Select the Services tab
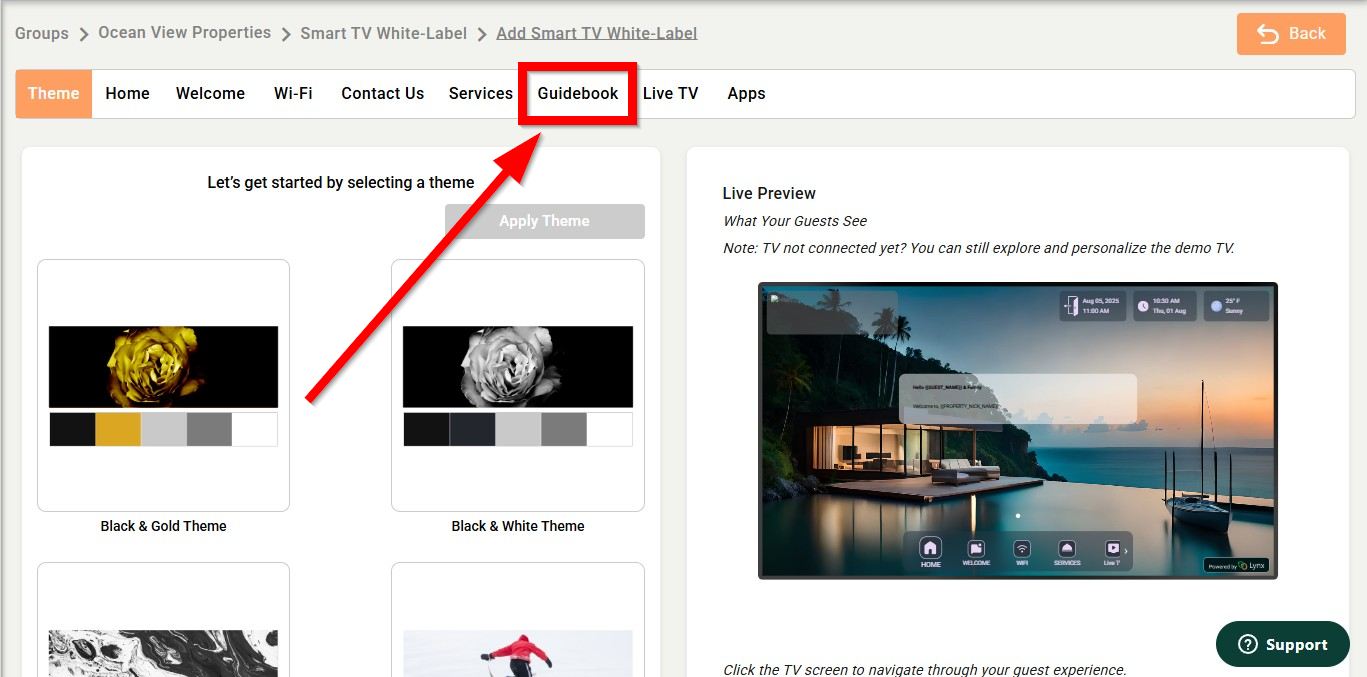The height and width of the screenshot is (677, 1367). click(480, 94)
